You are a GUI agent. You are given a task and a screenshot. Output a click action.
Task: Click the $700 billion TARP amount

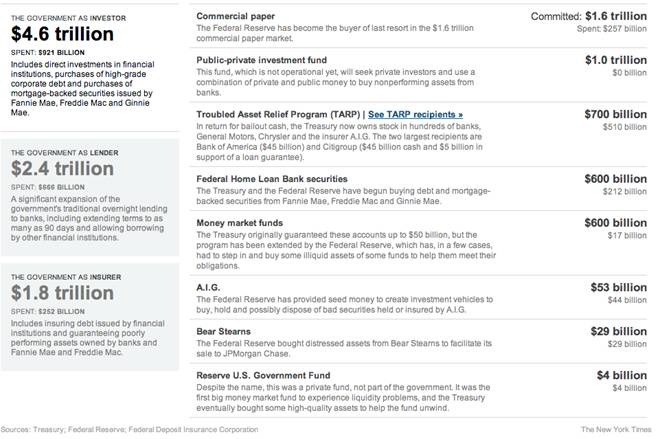pos(617,115)
